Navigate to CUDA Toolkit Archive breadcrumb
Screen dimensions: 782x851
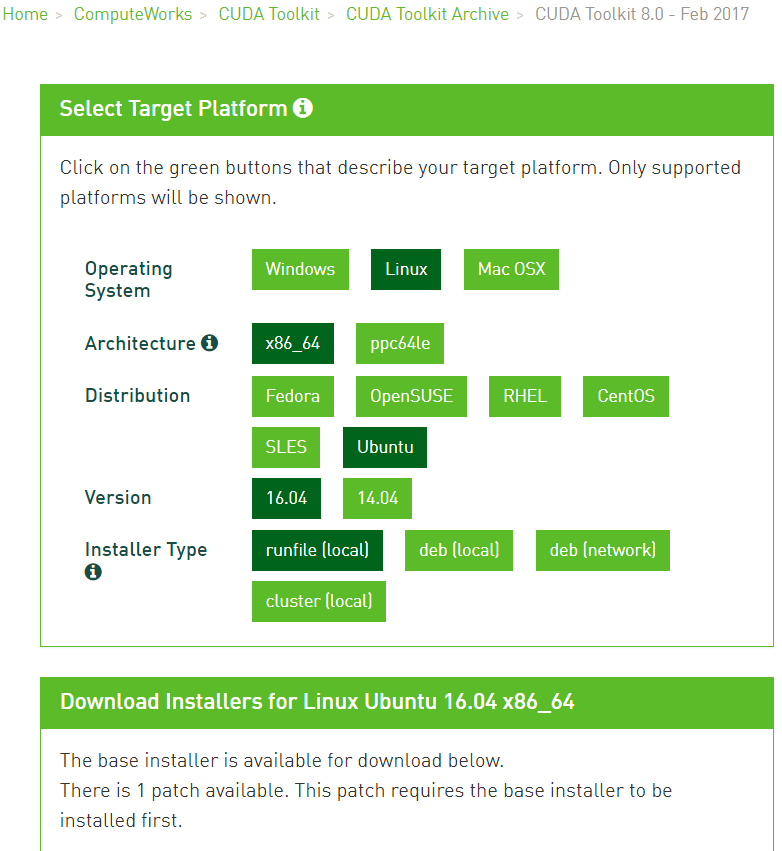tap(427, 14)
